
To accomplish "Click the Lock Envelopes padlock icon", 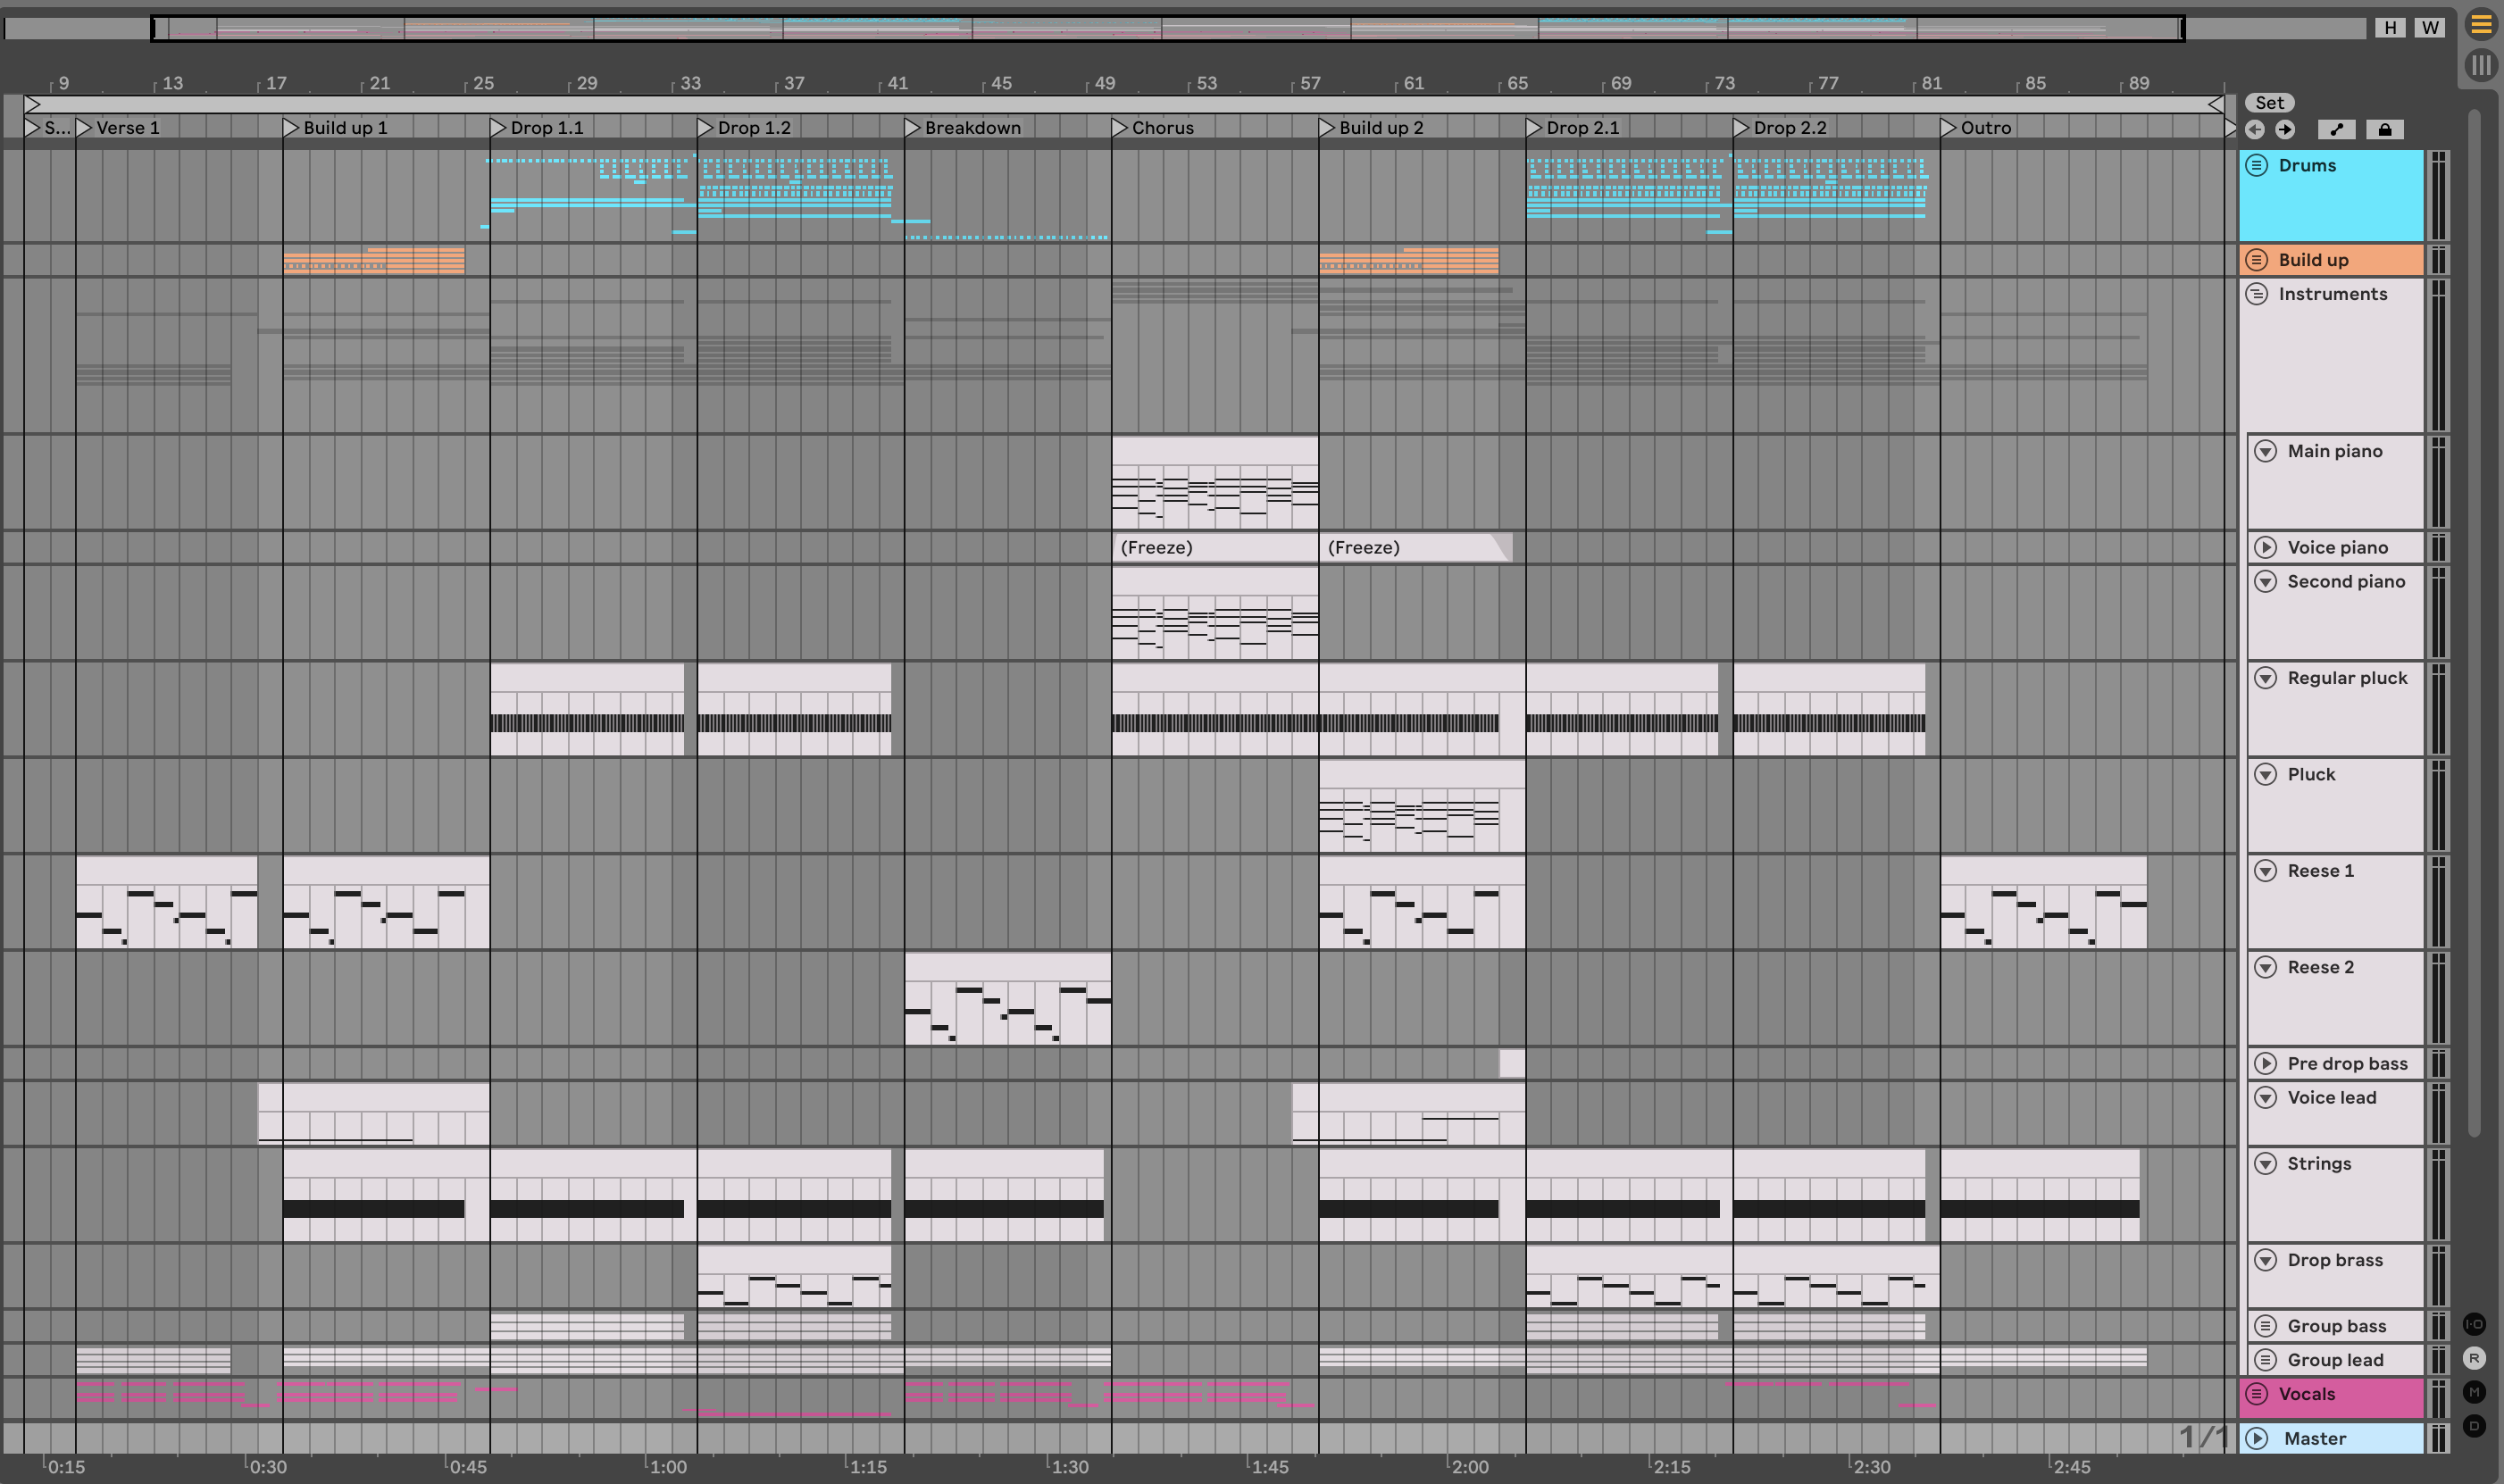I will (2385, 129).
